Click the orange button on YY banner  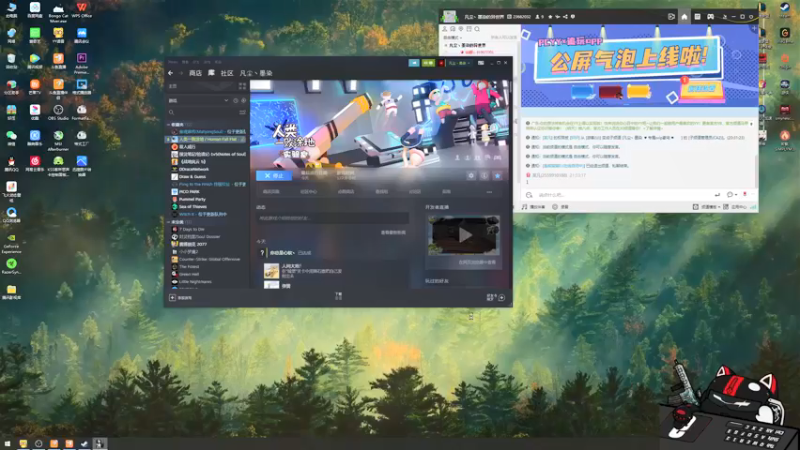click(x=702, y=89)
